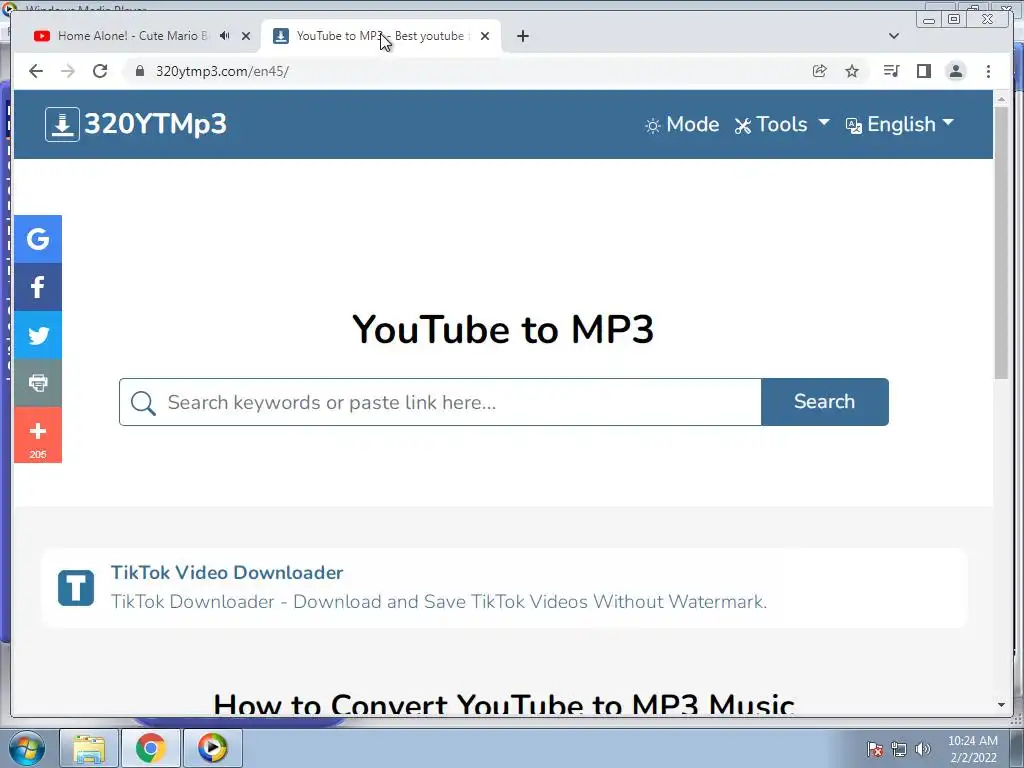Screen dimensions: 1024x768
Task: Go forward to the next page
Action: 68,71
